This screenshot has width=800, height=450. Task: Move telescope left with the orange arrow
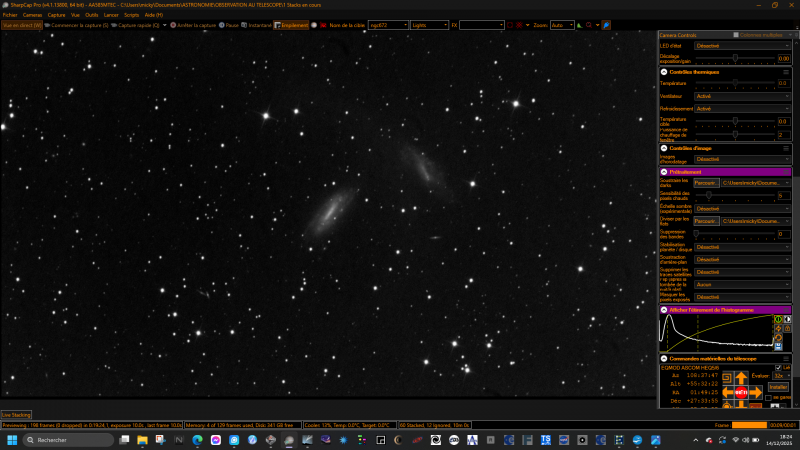[x=728, y=392]
